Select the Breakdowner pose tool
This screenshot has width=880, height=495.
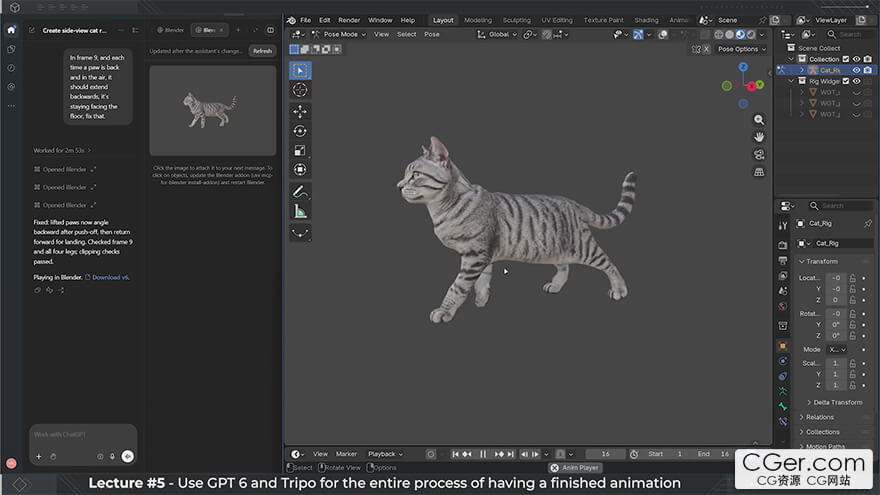pos(300,233)
